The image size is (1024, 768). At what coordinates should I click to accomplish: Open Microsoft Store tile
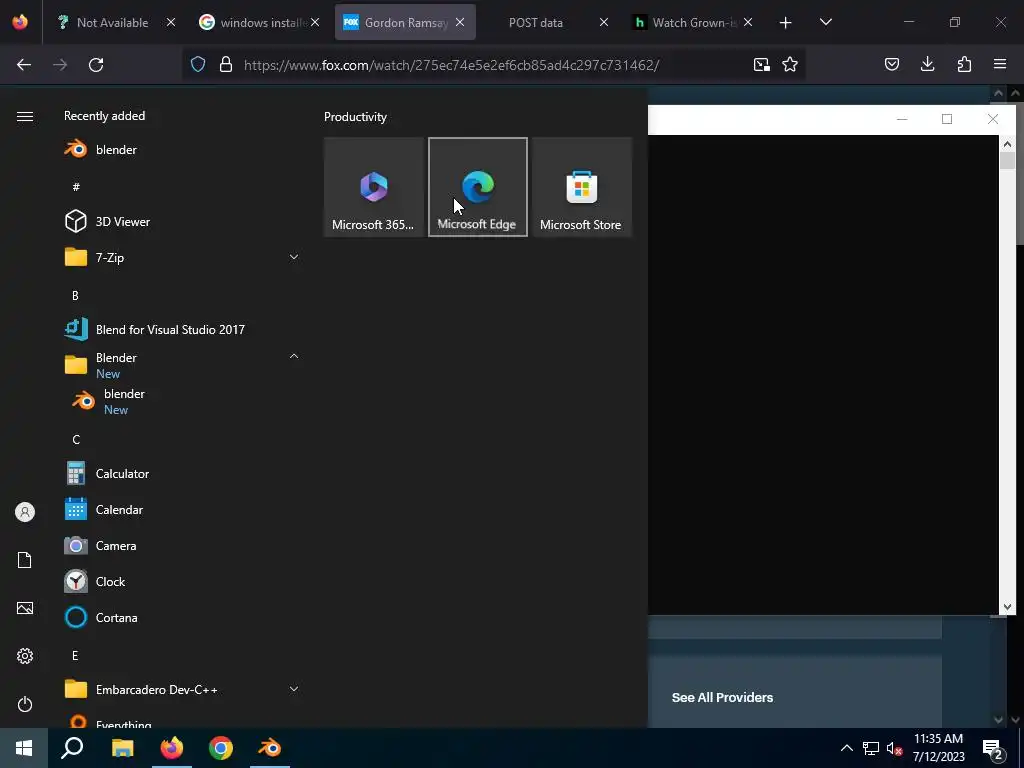coord(582,187)
